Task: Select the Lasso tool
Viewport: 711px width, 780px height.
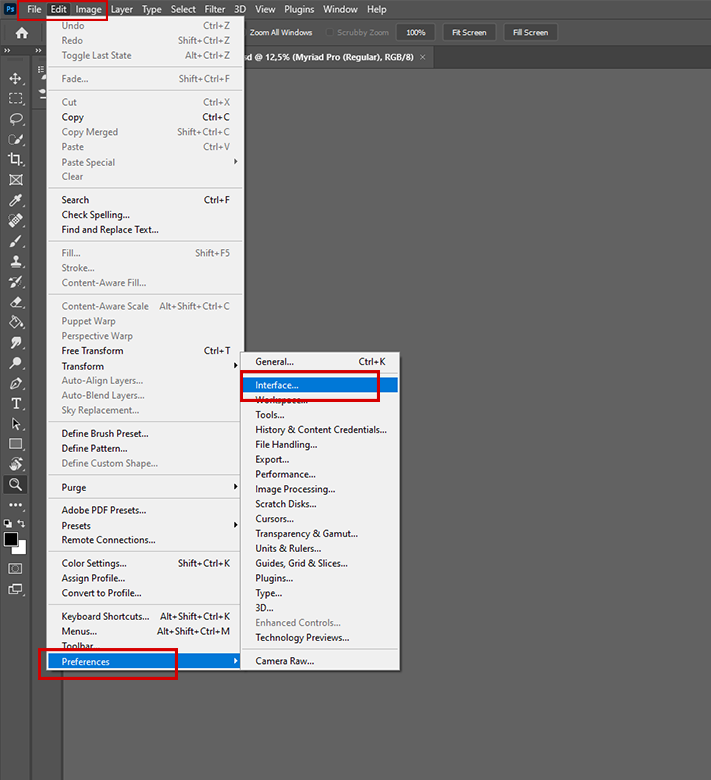Action: 15,119
